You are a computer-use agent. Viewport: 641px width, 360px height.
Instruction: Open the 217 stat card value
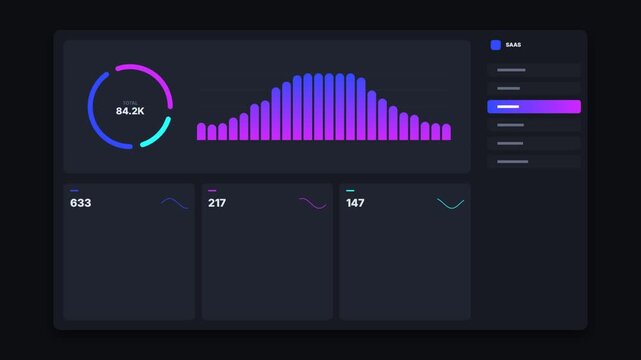click(x=217, y=203)
